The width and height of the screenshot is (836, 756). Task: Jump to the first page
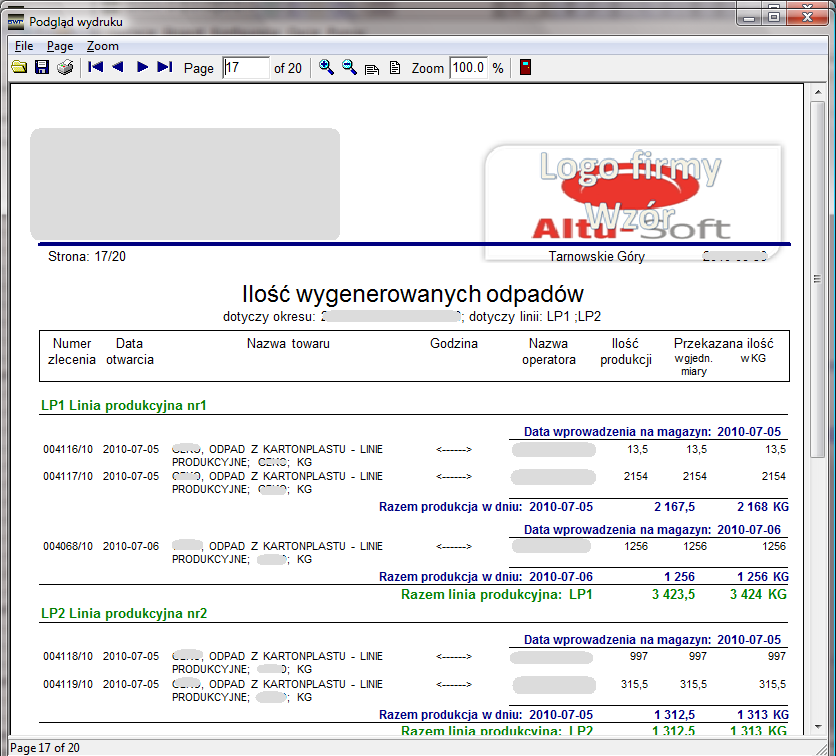[x=96, y=68]
